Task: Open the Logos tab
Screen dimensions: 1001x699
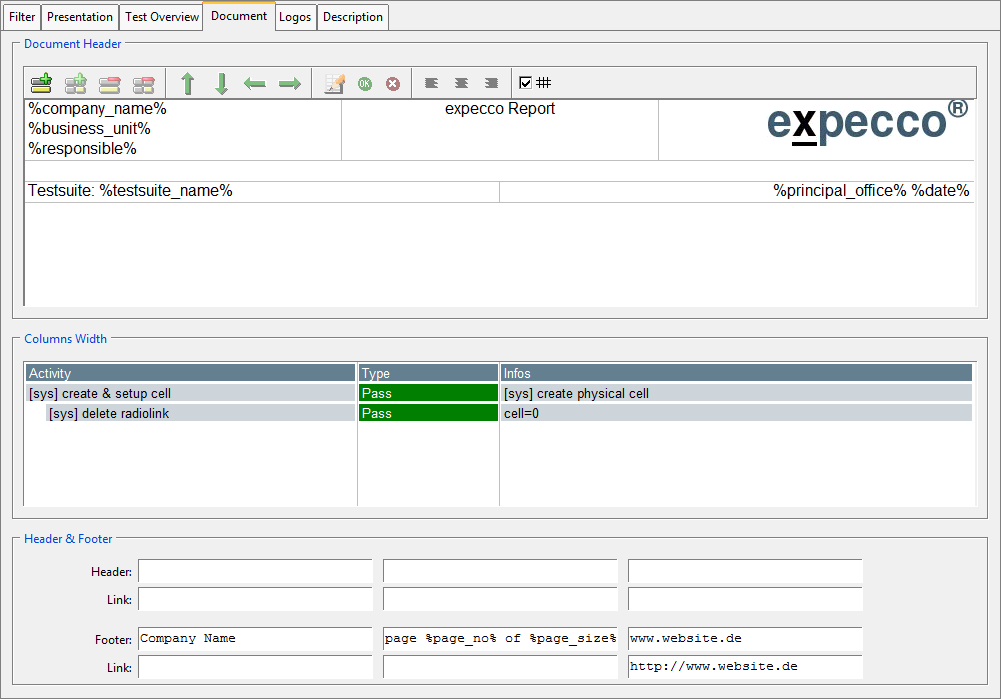Action: [295, 17]
